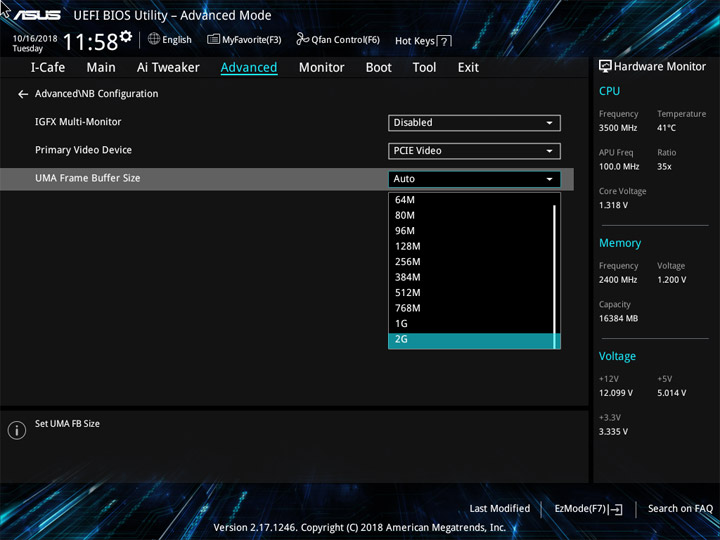Switch to the I-Cafe tab
The image size is (720, 540).
tap(48, 68)
